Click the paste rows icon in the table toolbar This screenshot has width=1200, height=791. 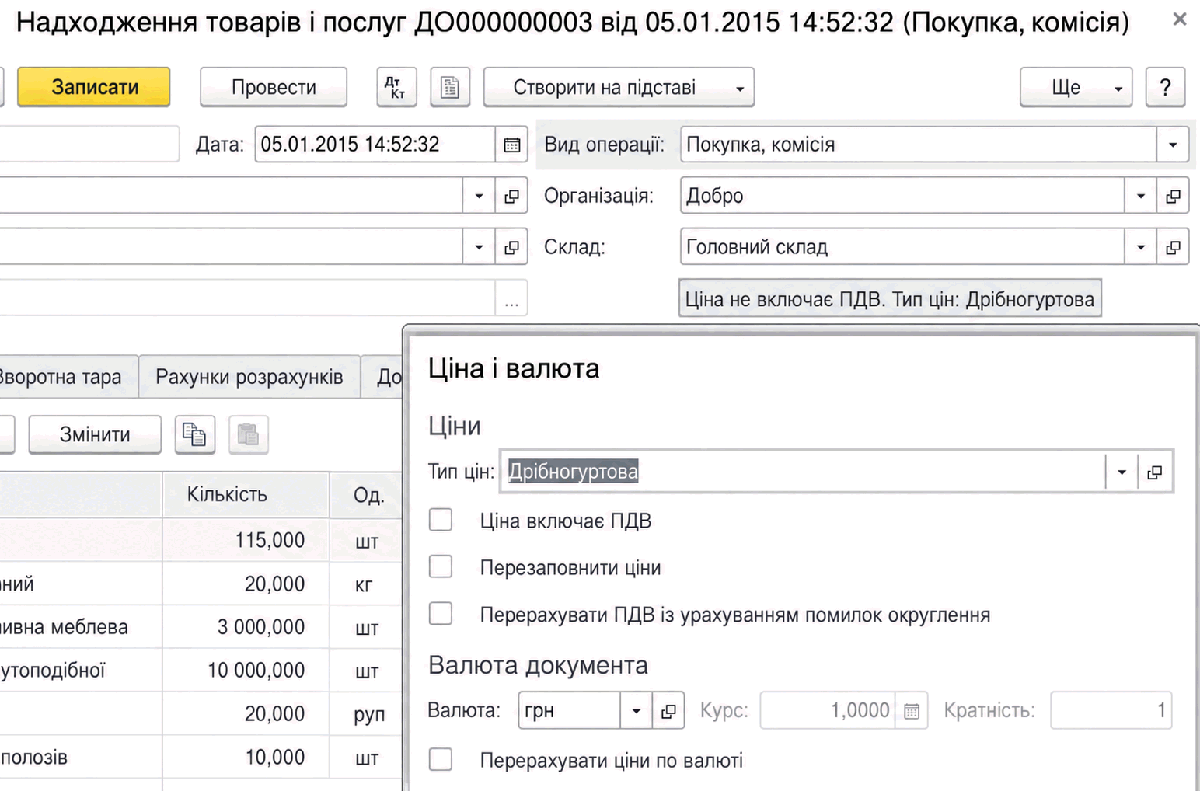249,435
